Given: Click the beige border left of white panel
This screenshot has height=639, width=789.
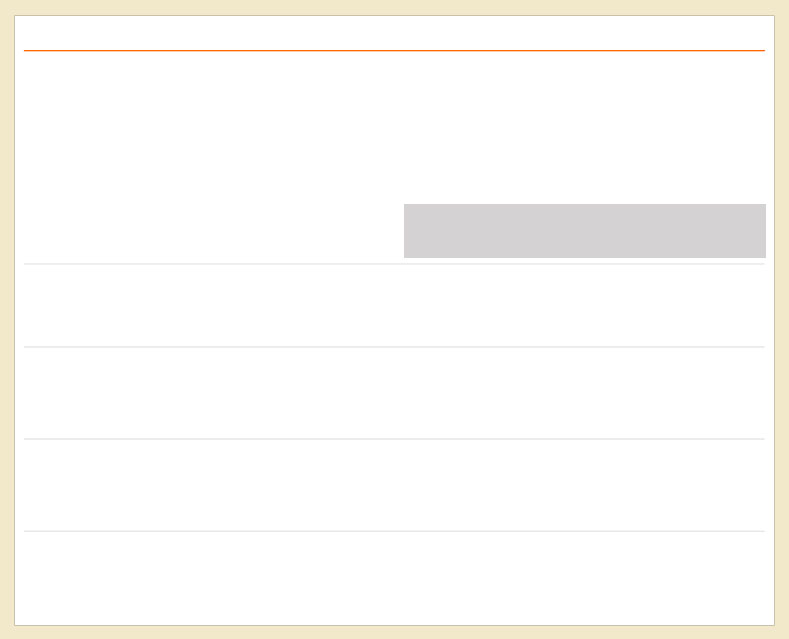Looking at the screenshot, I should point(7,320).
